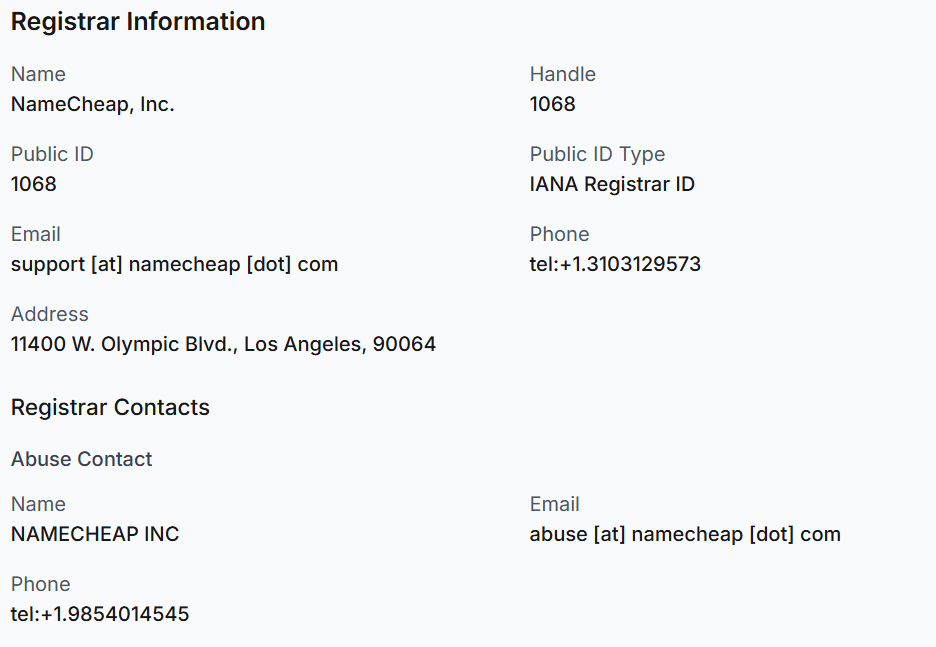Select the 11400 W. Olympic Blvd. address
936x647 pixels.
click(223, 344)
